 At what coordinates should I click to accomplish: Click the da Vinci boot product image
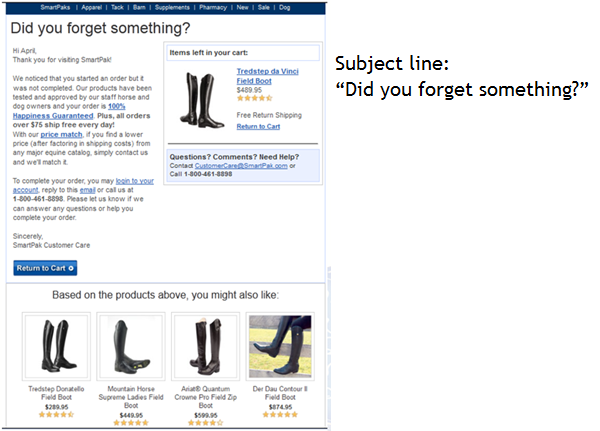202,100
